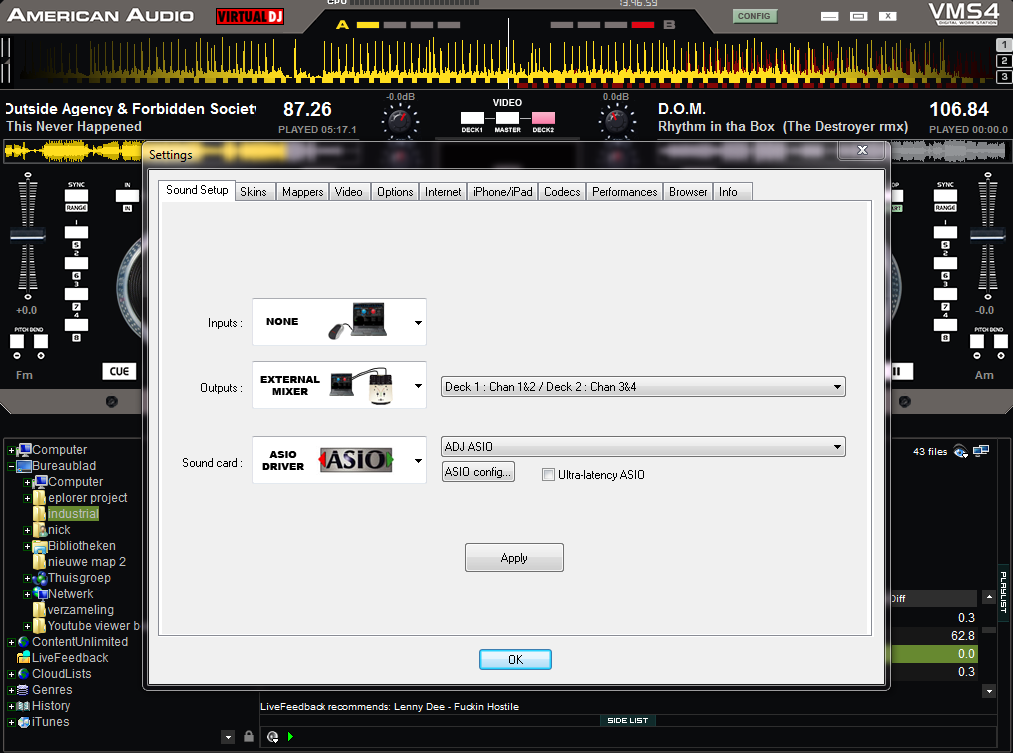The image size is (1013, 753).
Task: Click the ASIO config... button
Action: coord(478,471)
